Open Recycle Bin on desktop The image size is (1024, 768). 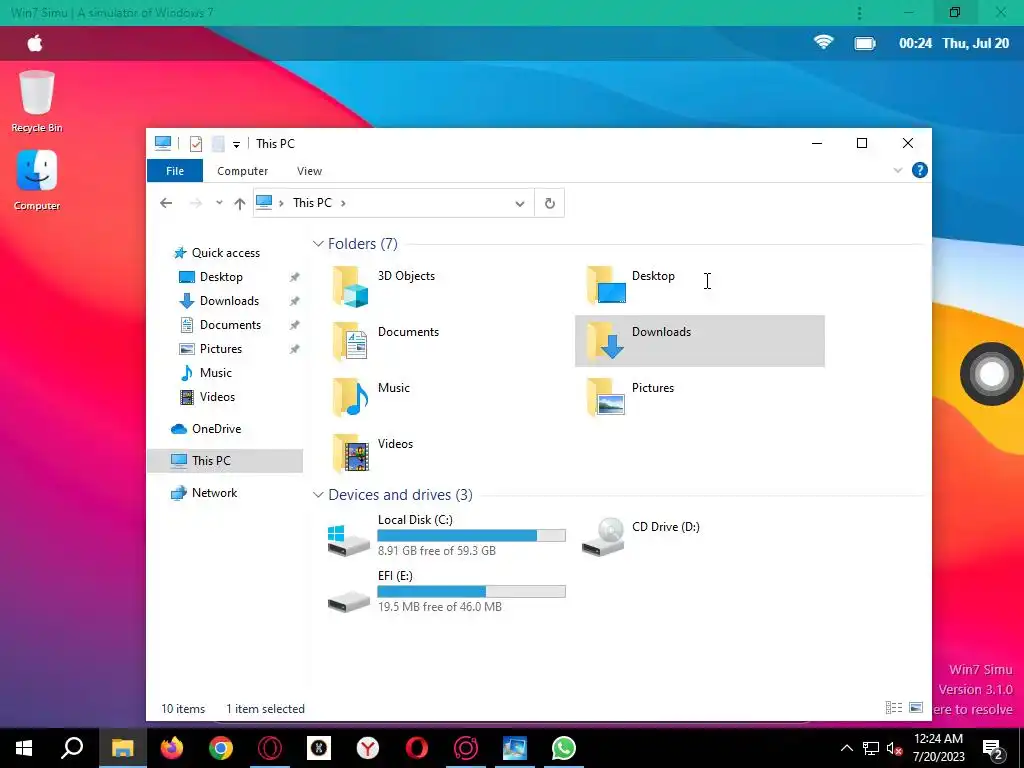37,101
